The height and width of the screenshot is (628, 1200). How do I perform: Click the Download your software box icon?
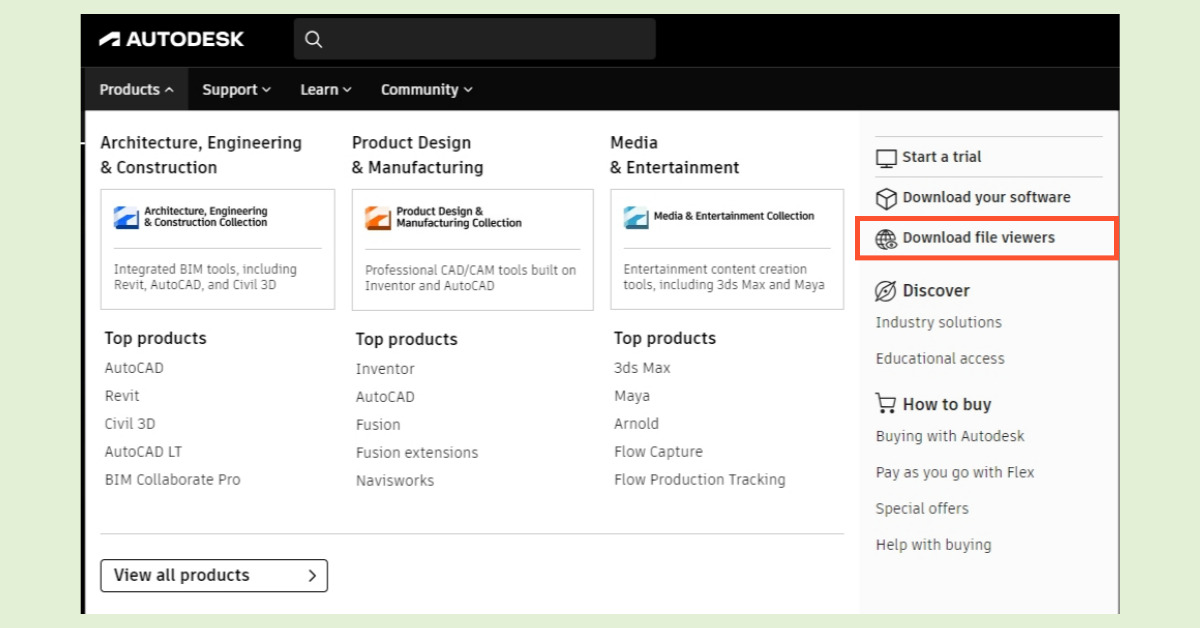(886, 198)
